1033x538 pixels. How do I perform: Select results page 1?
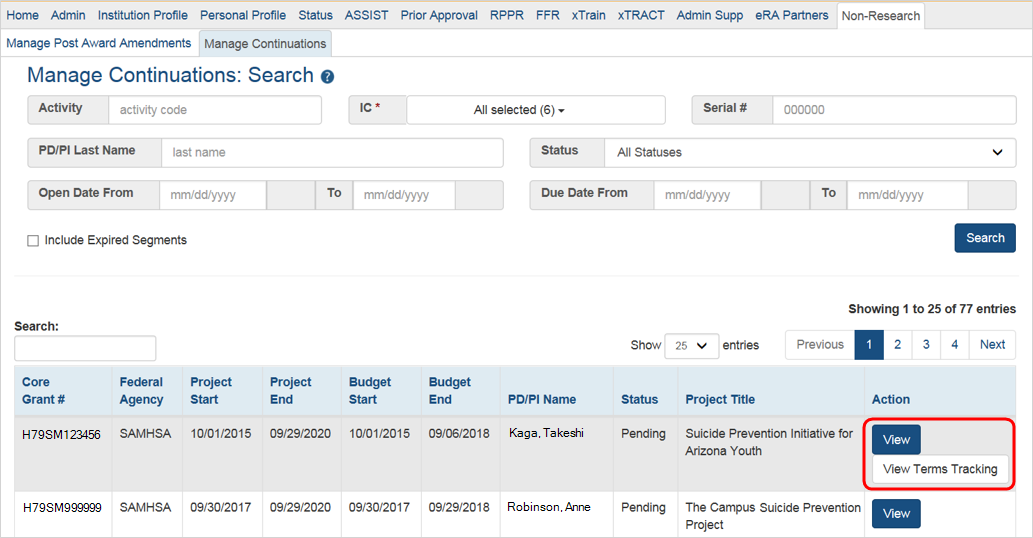point(869,345)
